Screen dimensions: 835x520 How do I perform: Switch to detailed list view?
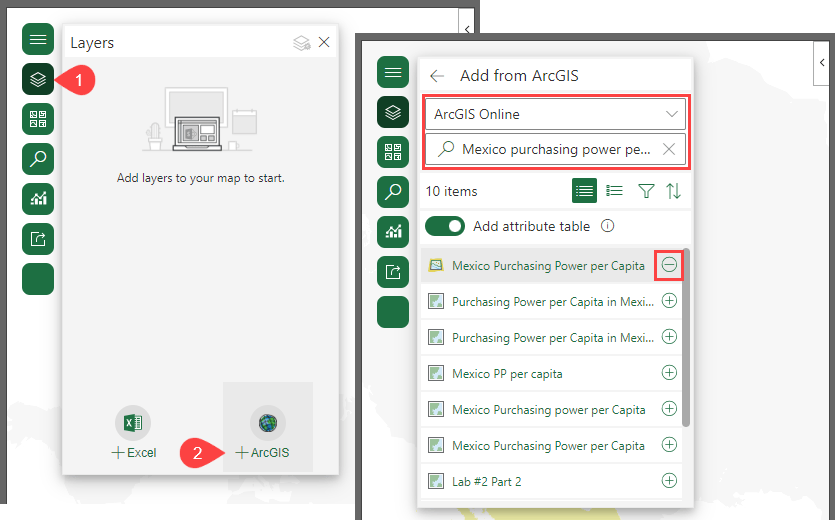[615, 191]
